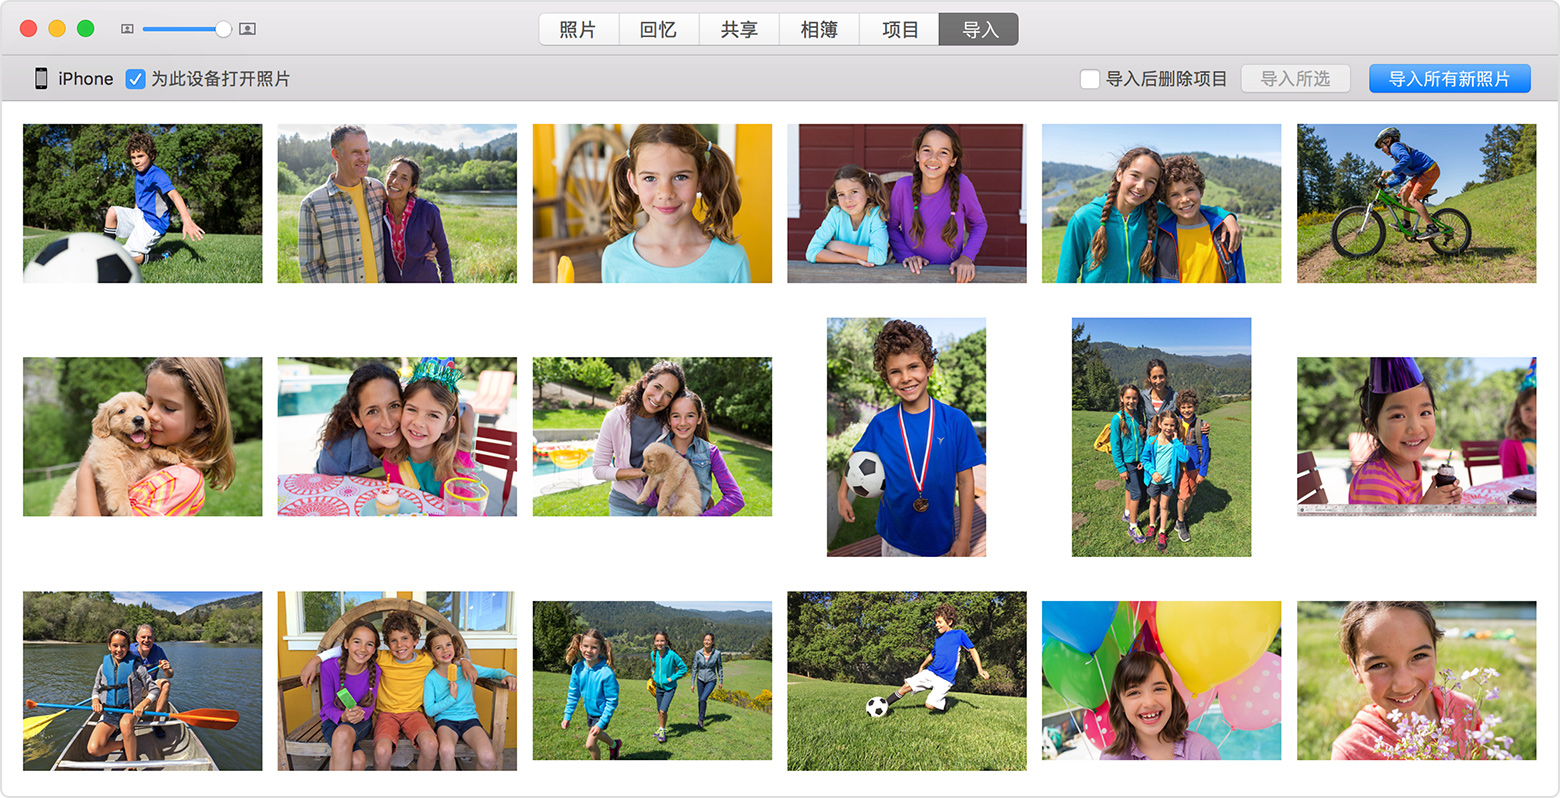1560x798 pixels.
Task: Click the large thumbnail zoom-in icon
Action: click(248, 29)
